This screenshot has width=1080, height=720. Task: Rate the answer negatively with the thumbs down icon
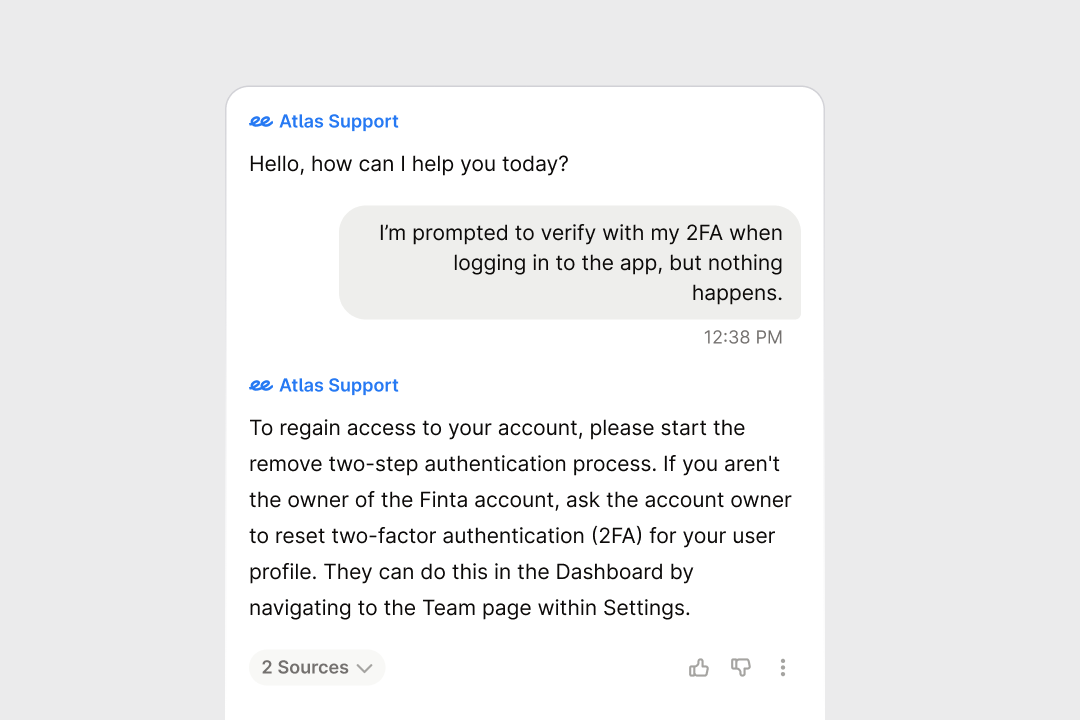click(x=740, y=667)
